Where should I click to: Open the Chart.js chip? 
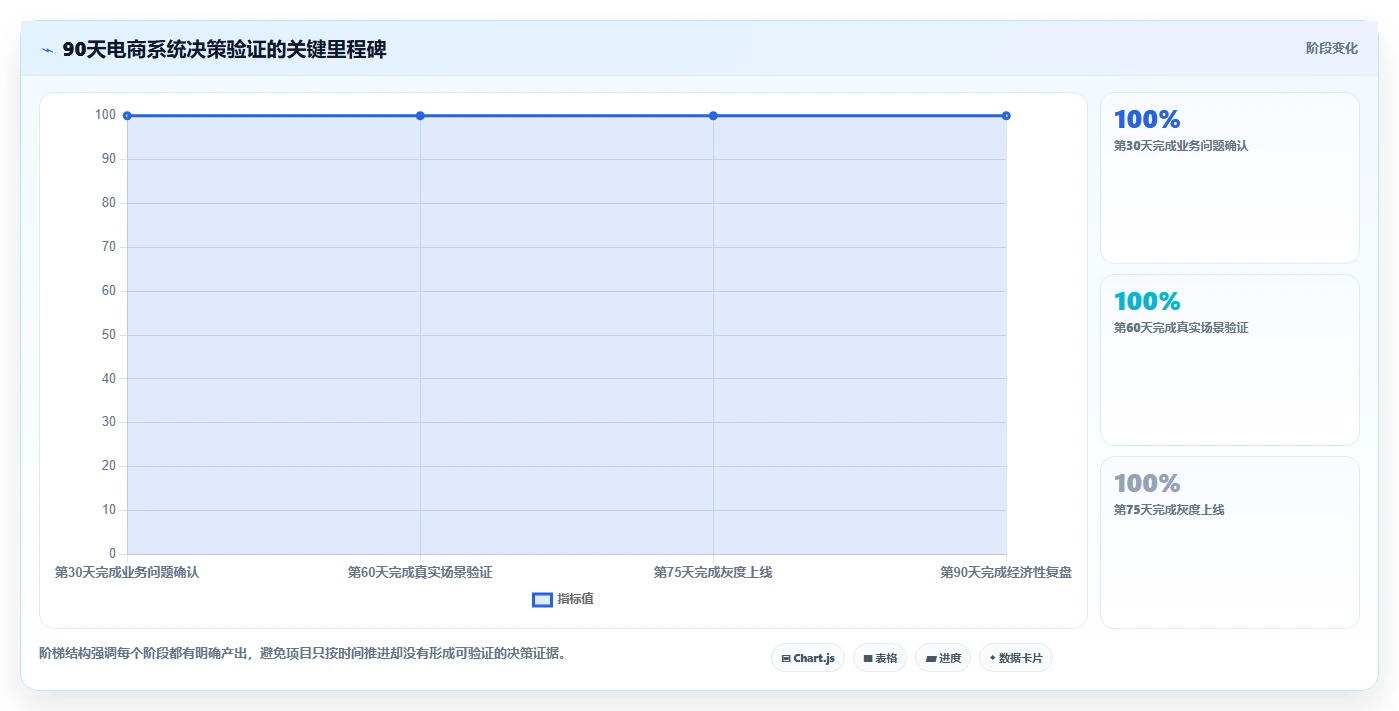(808, 658)
